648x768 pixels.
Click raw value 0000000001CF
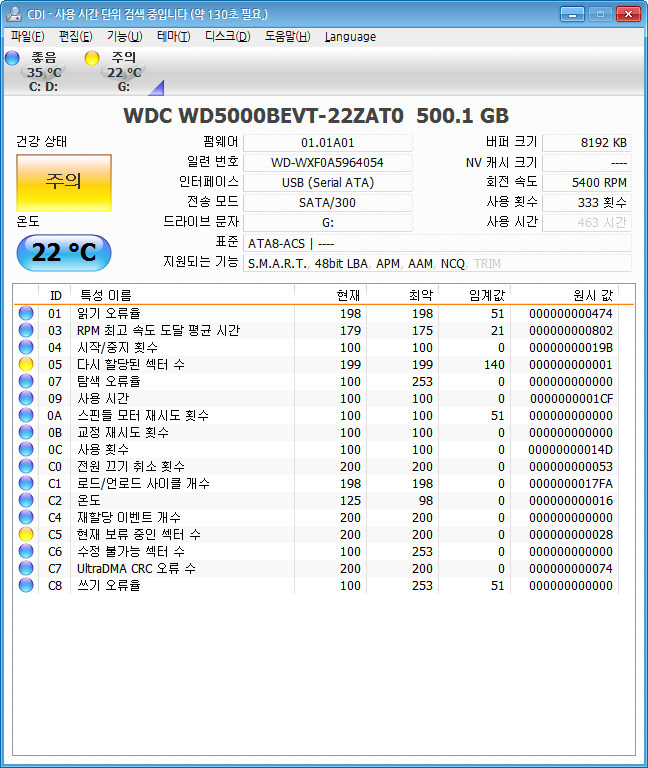tap(571, 399)
